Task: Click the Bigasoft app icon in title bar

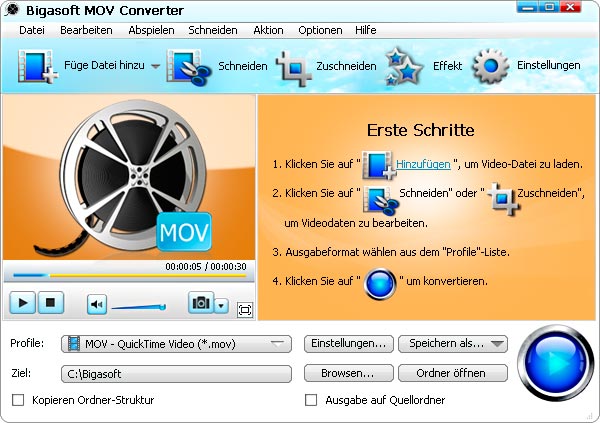Action: pos(12,10)
